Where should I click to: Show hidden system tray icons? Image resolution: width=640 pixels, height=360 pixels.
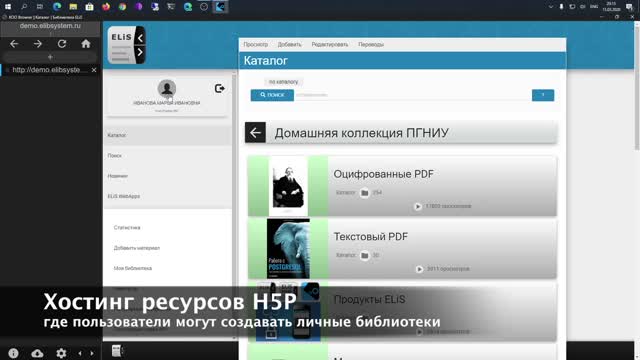[551, 7]
